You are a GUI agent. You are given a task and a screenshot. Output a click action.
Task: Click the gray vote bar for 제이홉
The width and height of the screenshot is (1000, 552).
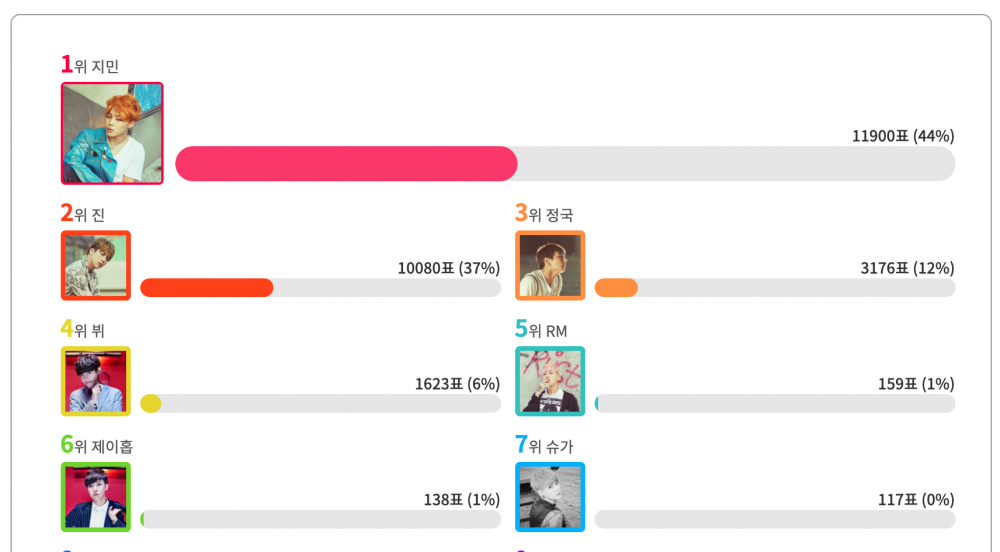pyautogui.click(x=321, y=519)
